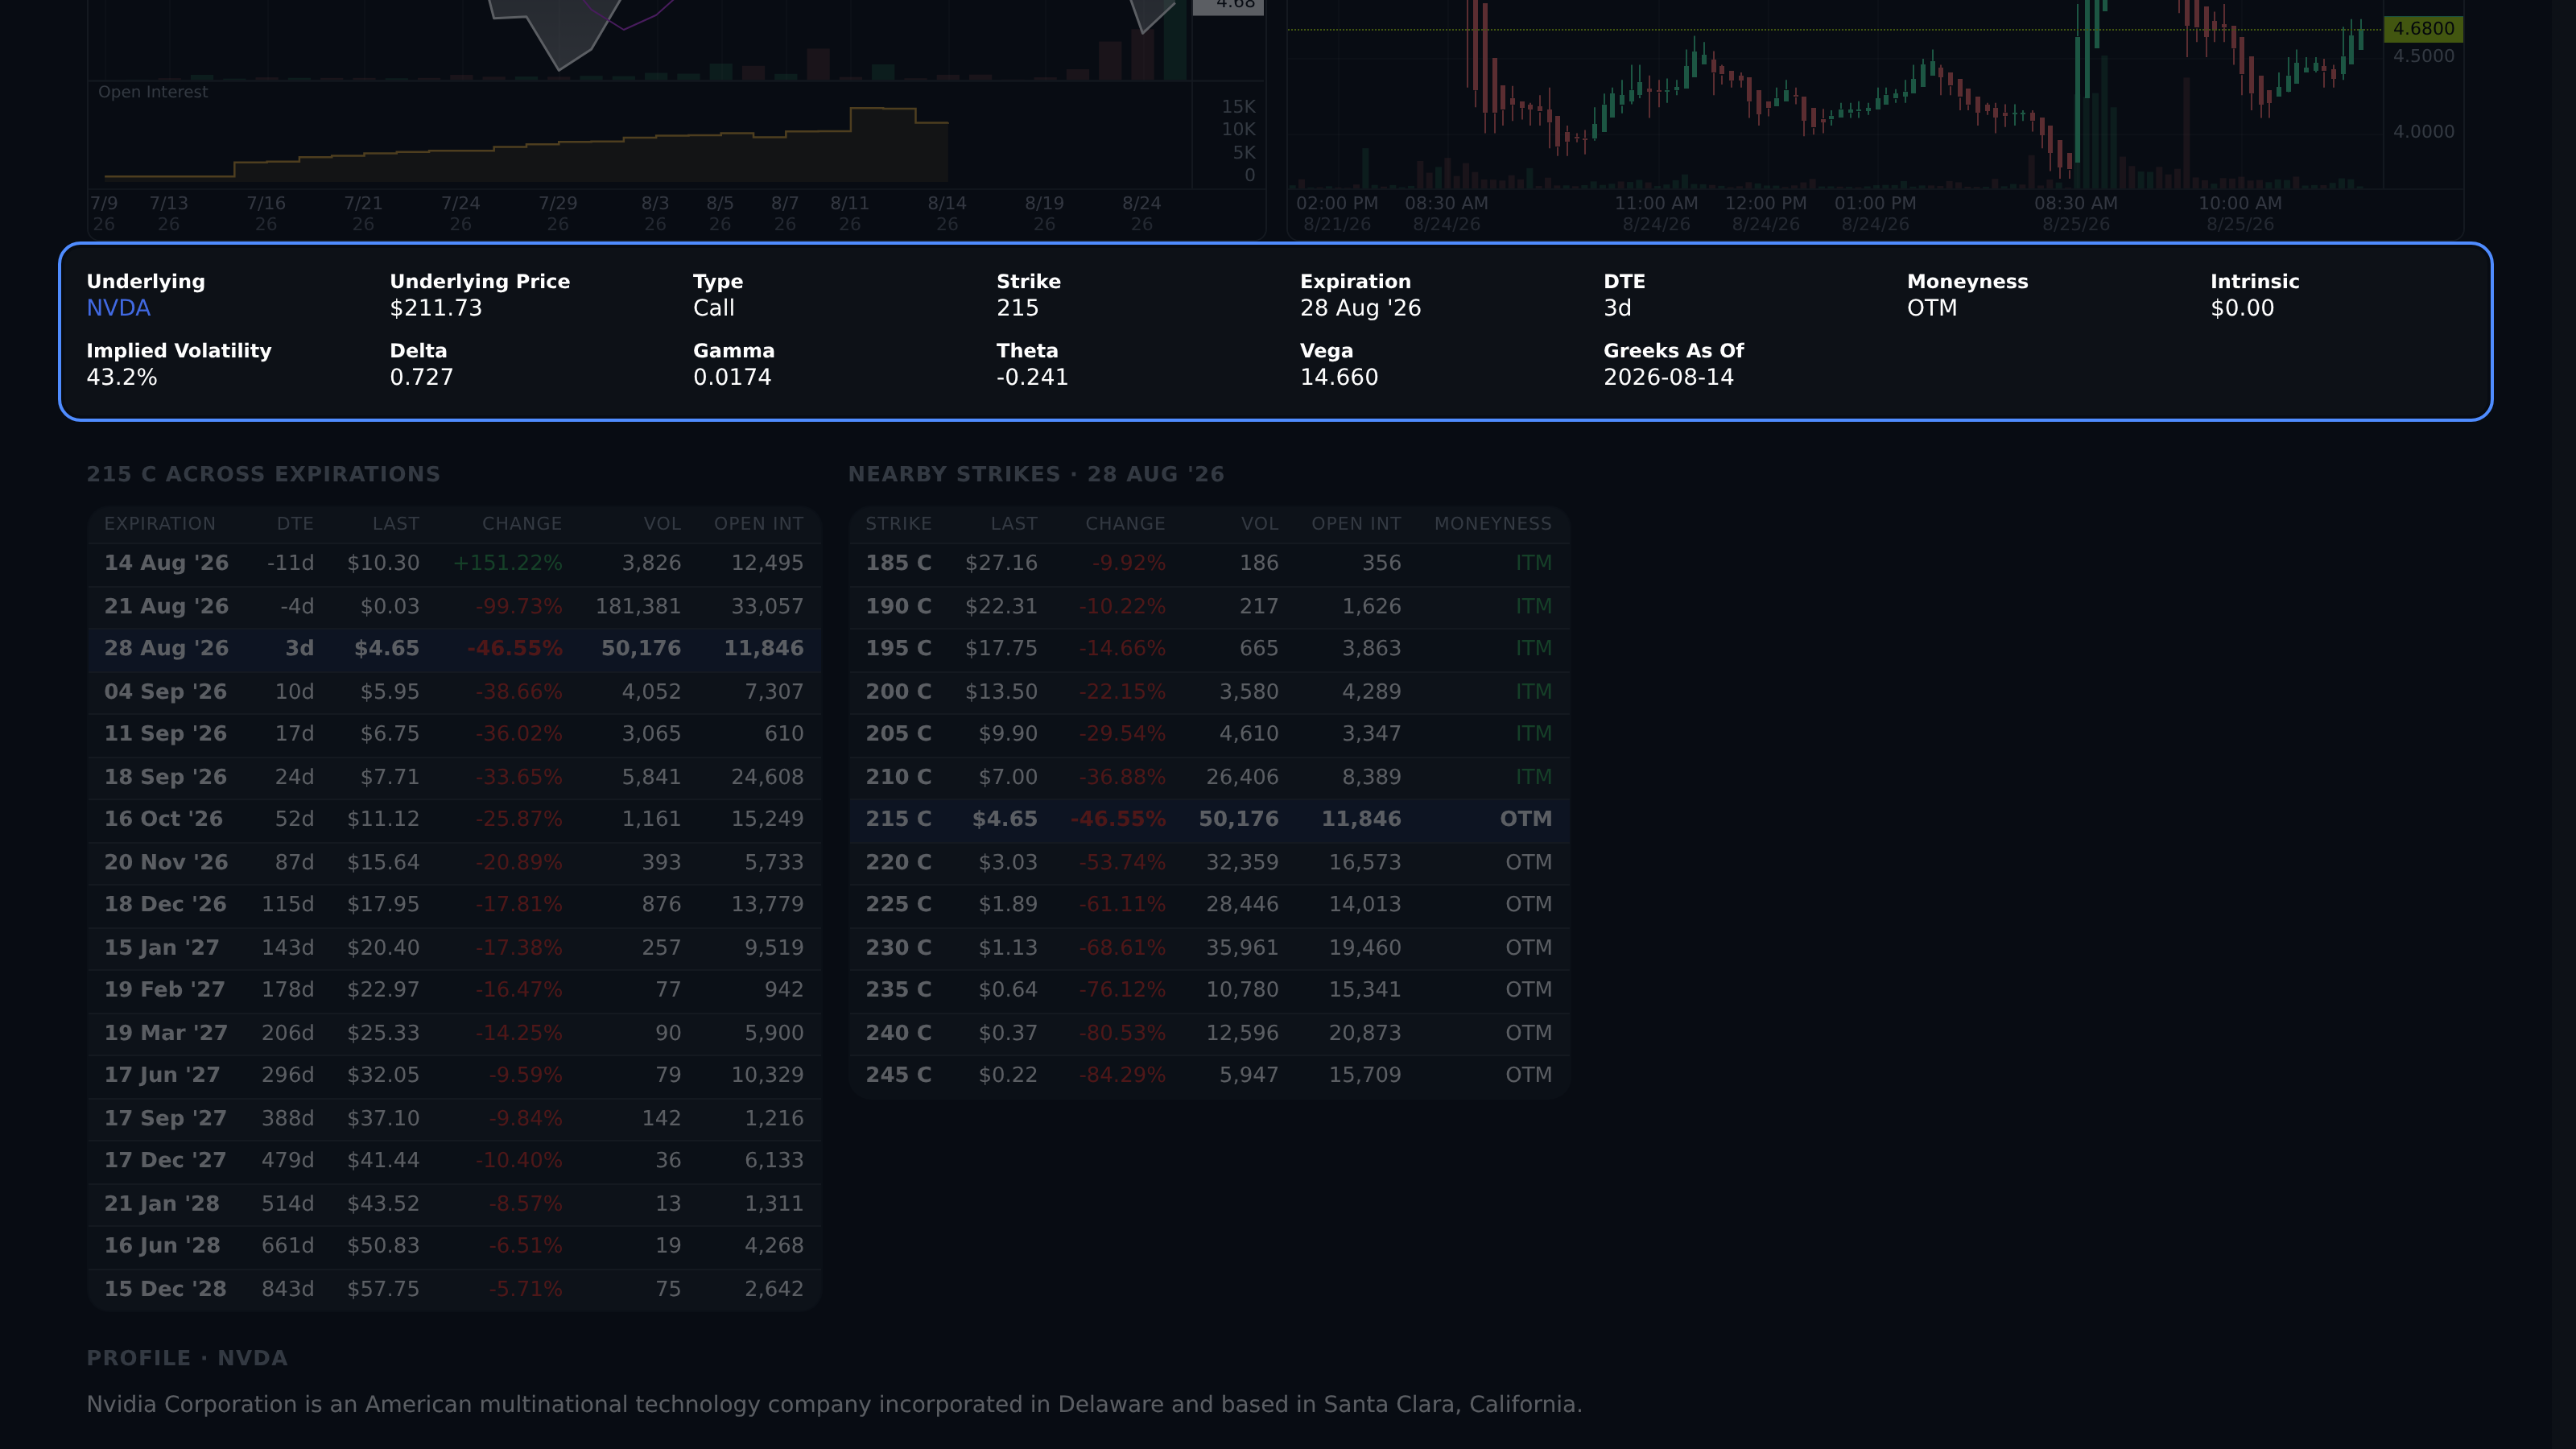The image size is (2576, 1449).
Task: Select the 15 Dec '28 expiration row
Action: [x=454, y=1289]
